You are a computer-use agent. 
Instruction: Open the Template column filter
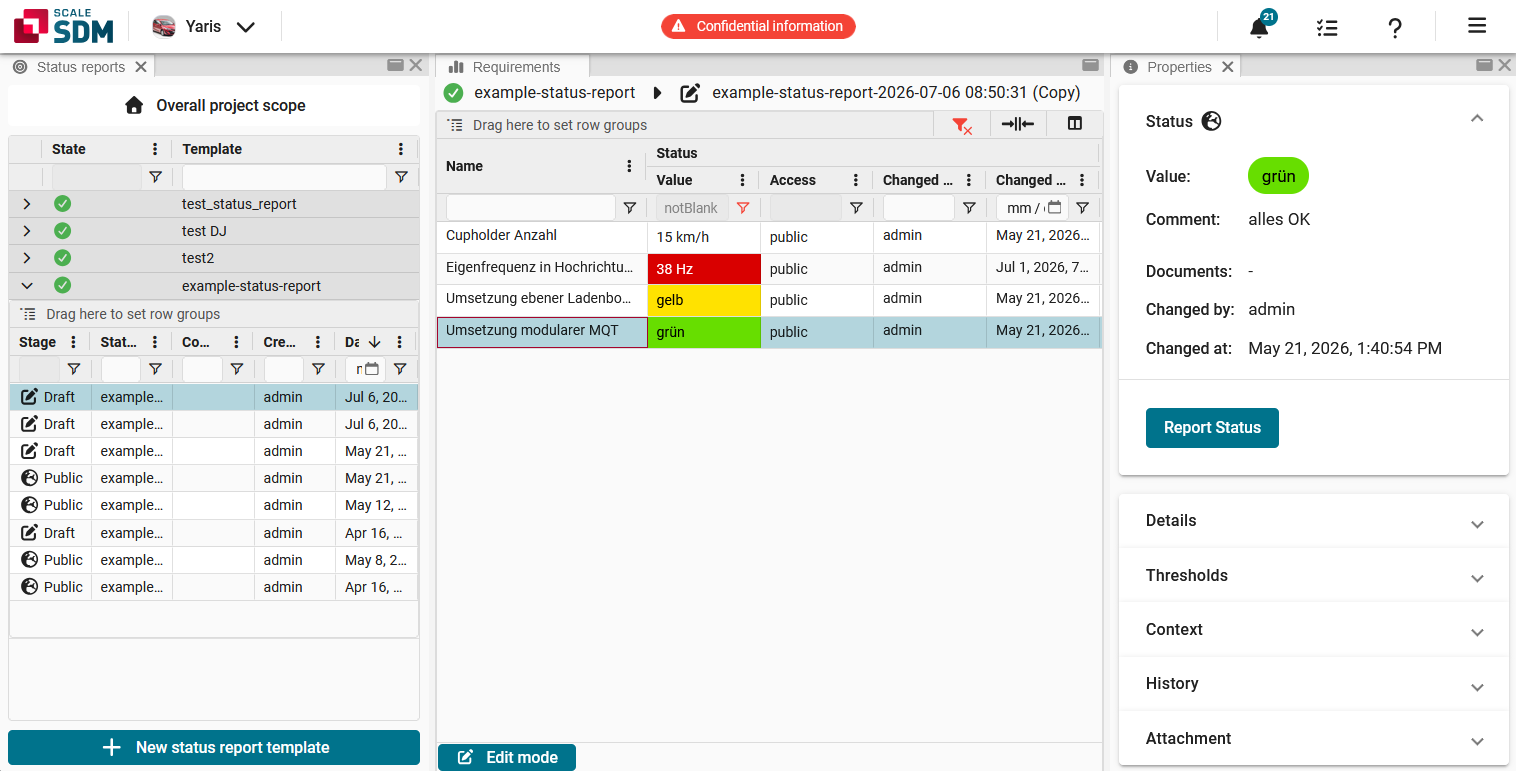coord(401,177)
